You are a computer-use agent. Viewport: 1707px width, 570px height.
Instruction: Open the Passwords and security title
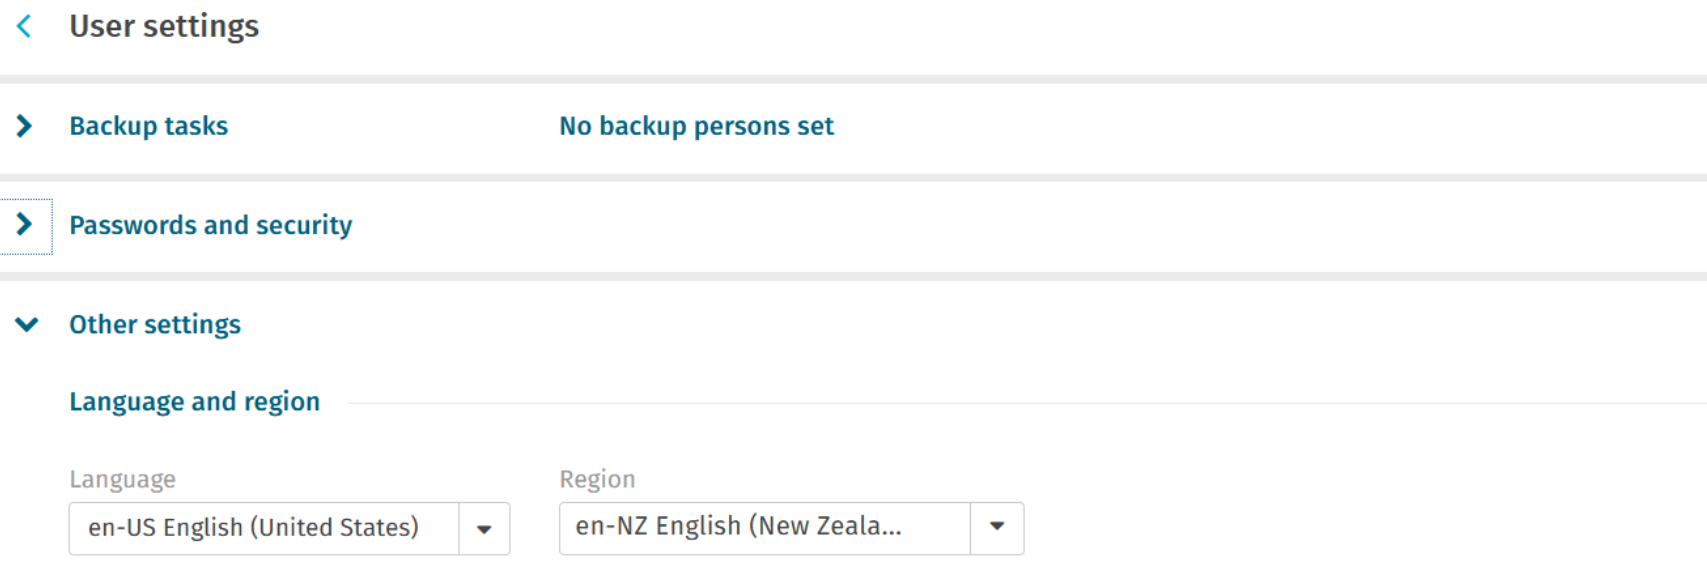(210, 225)
